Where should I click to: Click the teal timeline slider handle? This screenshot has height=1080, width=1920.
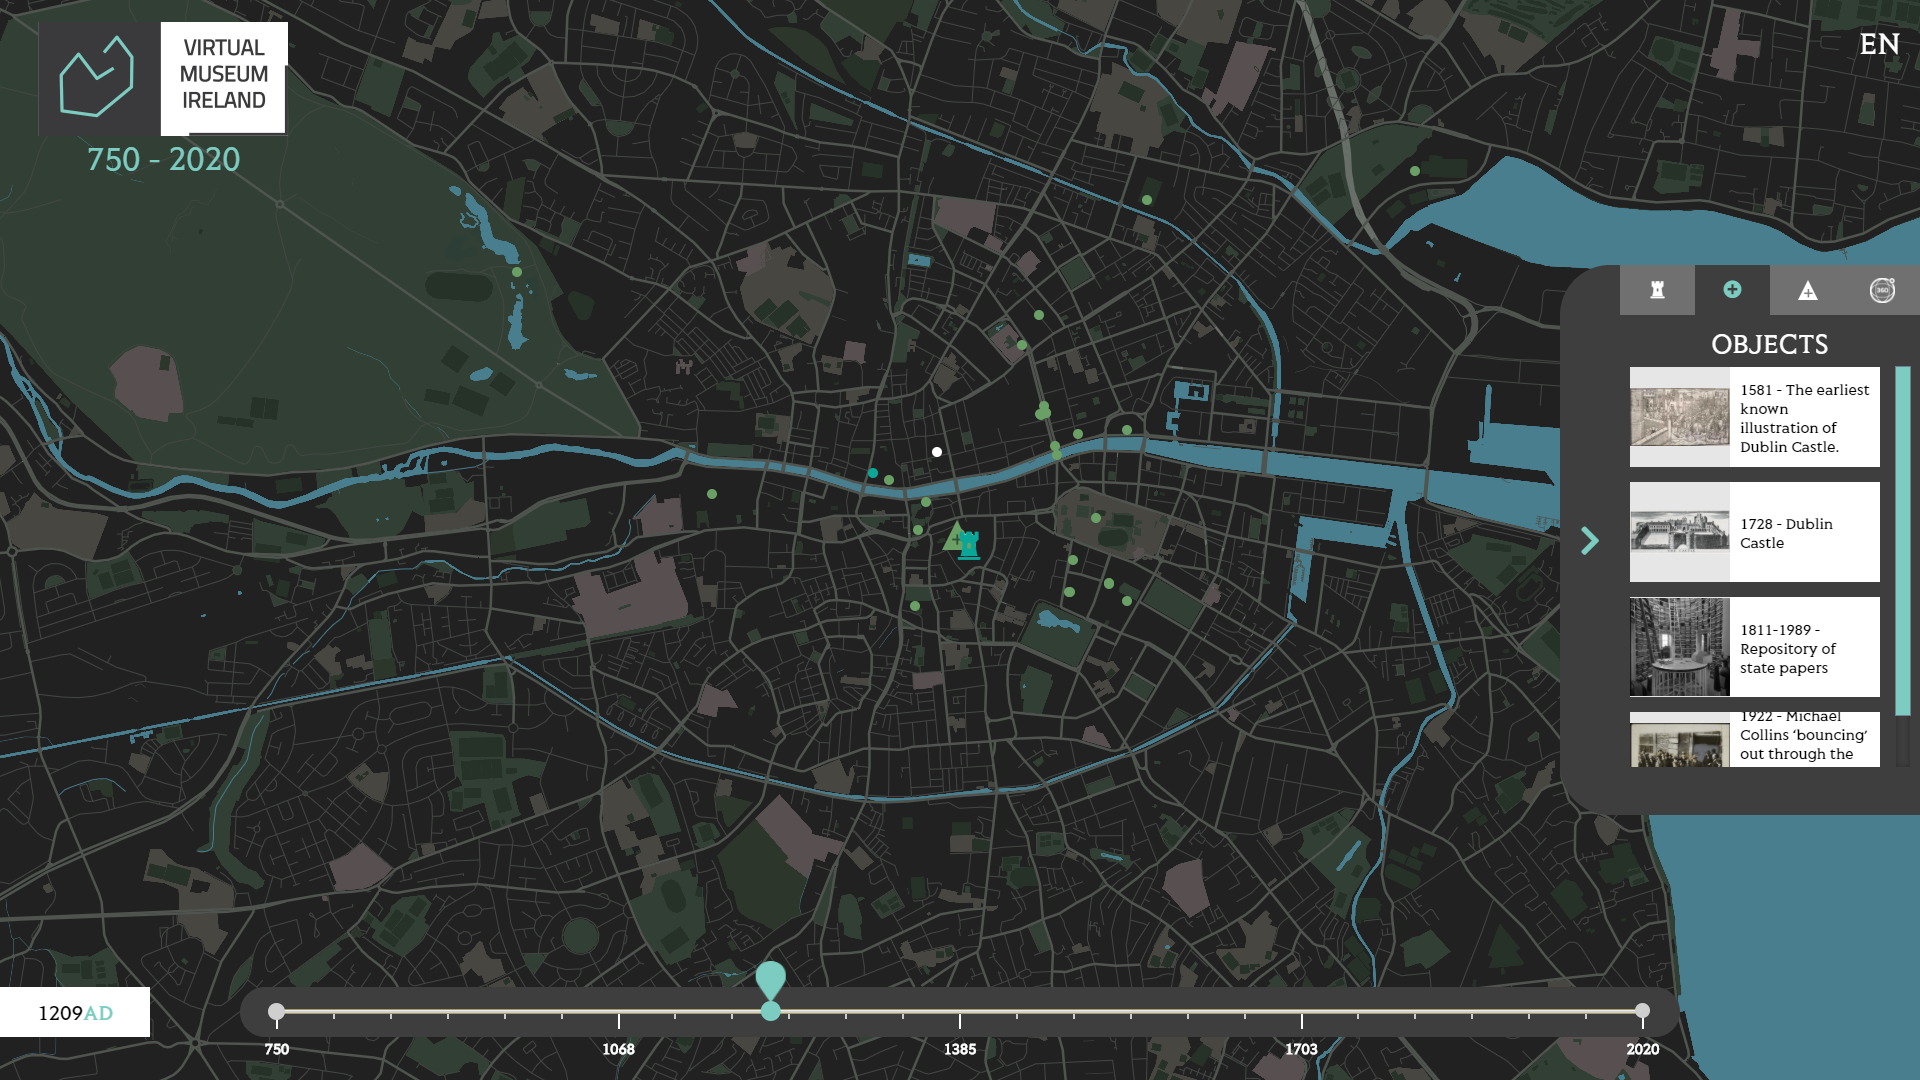[770, 1011]
